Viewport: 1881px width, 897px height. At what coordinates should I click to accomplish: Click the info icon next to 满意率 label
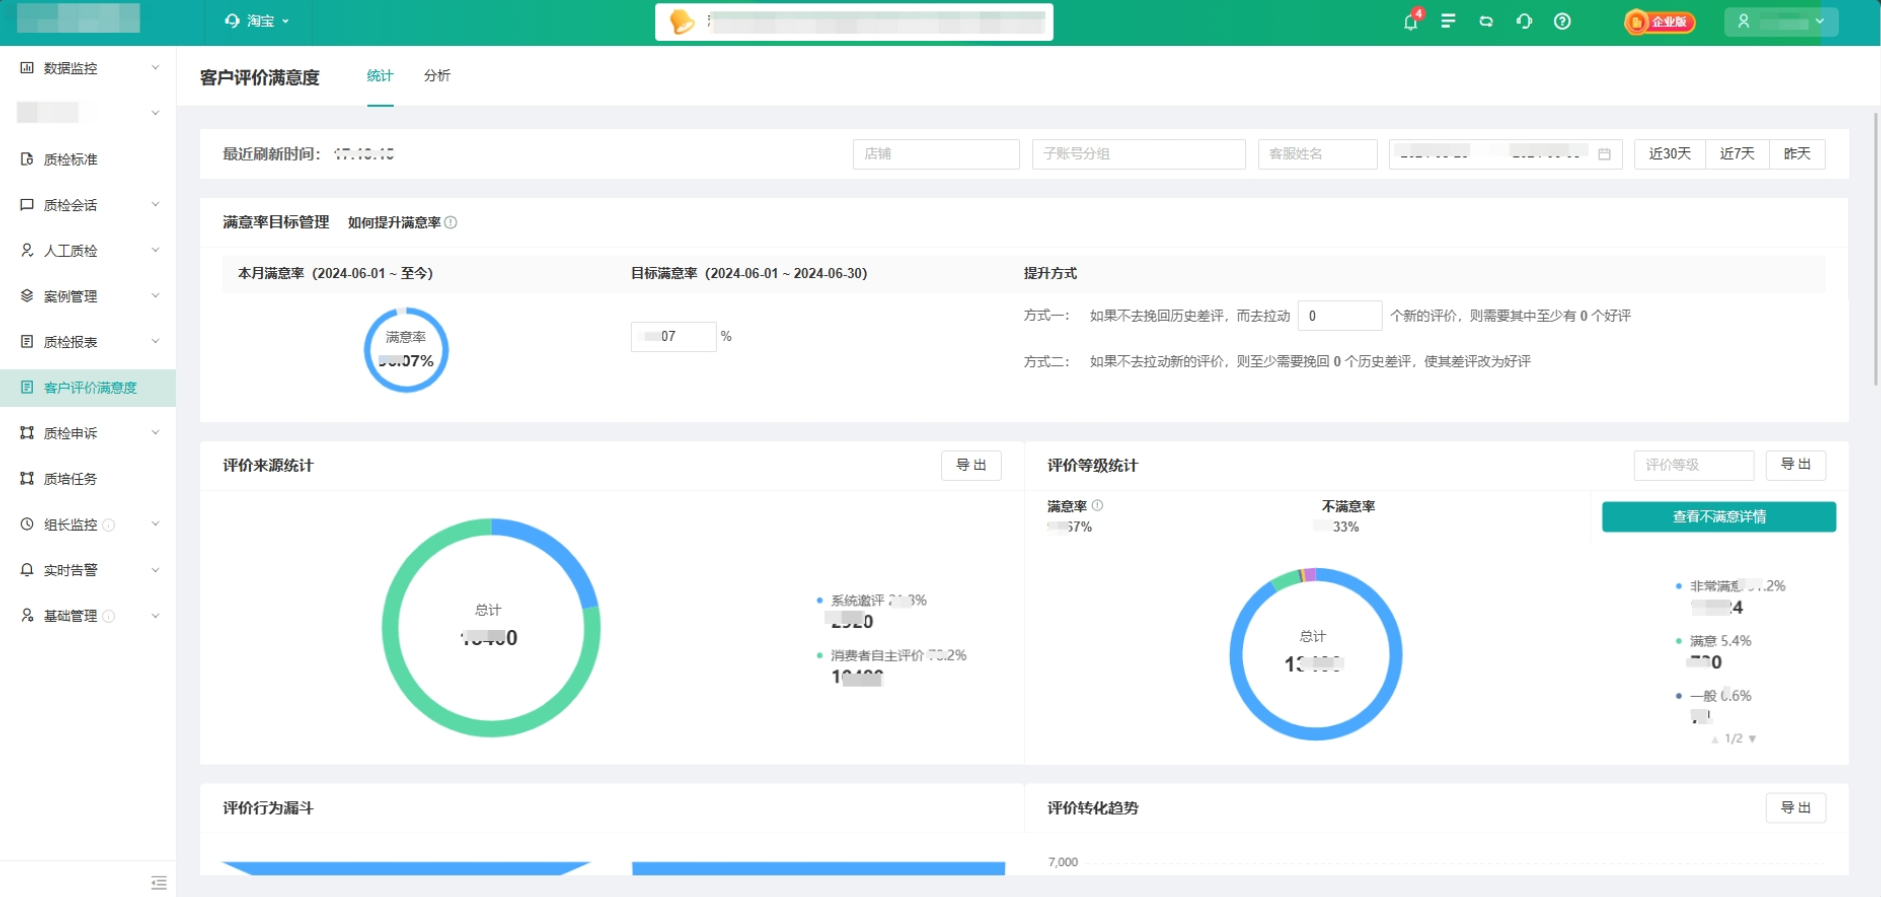point(1098,506)
